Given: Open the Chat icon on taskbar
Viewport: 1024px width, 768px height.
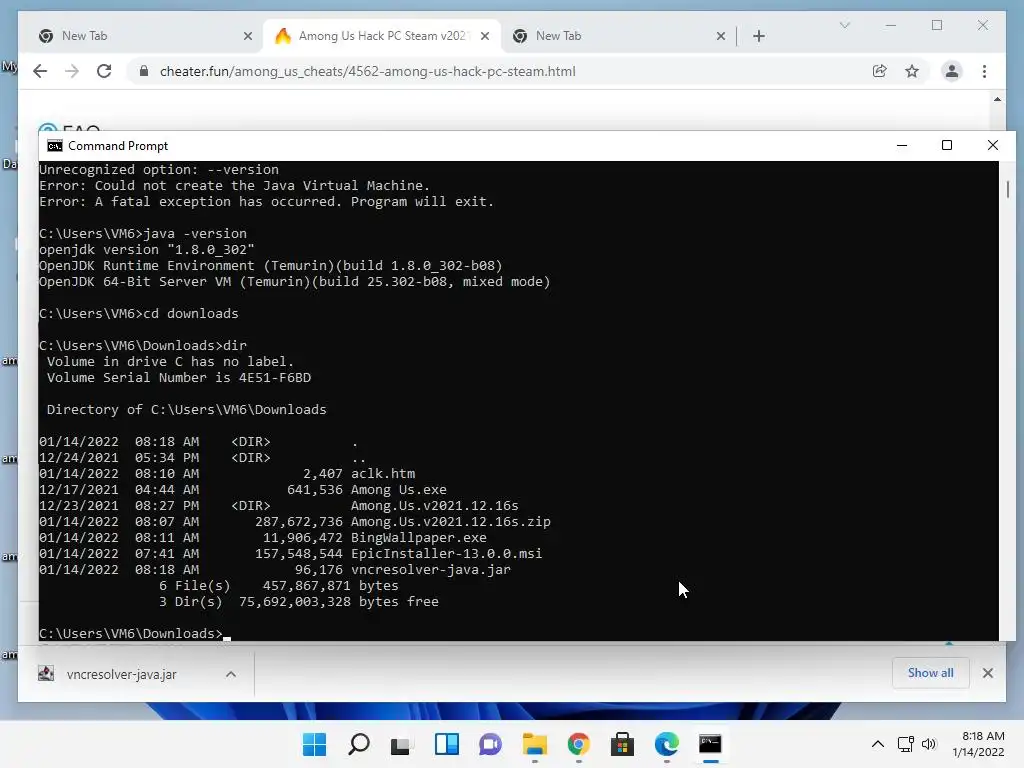Looking at the screenshot, I should point(490,744).
